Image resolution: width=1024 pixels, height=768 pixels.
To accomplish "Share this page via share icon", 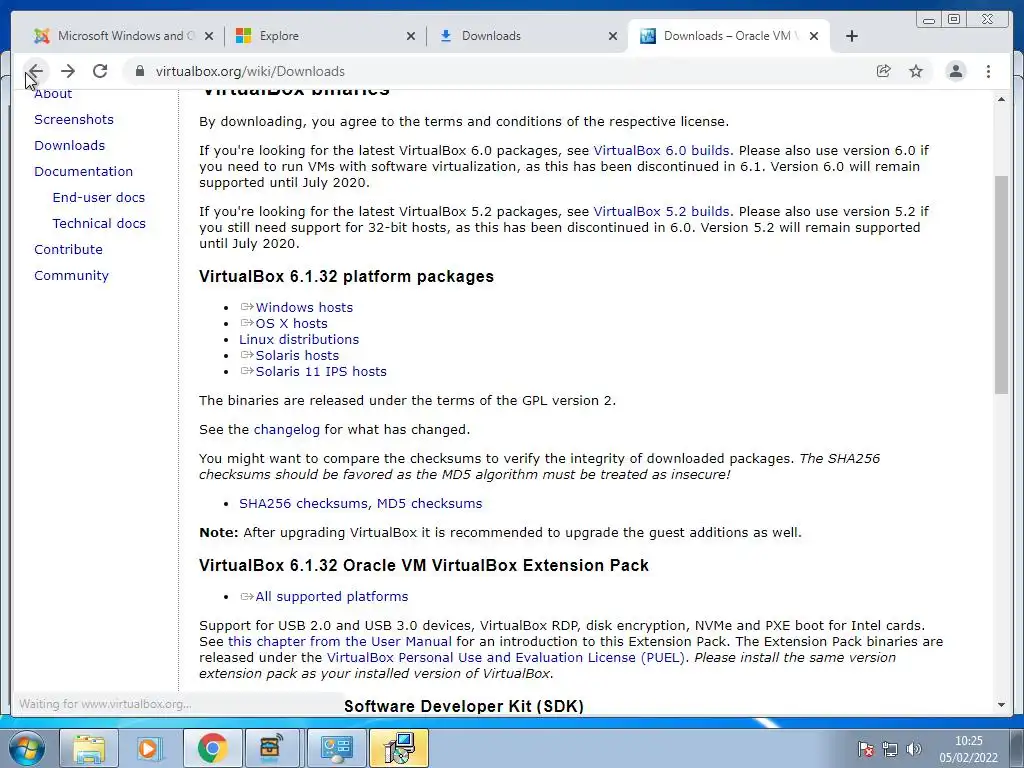I will pyautogui.click(x=884, y=71).
